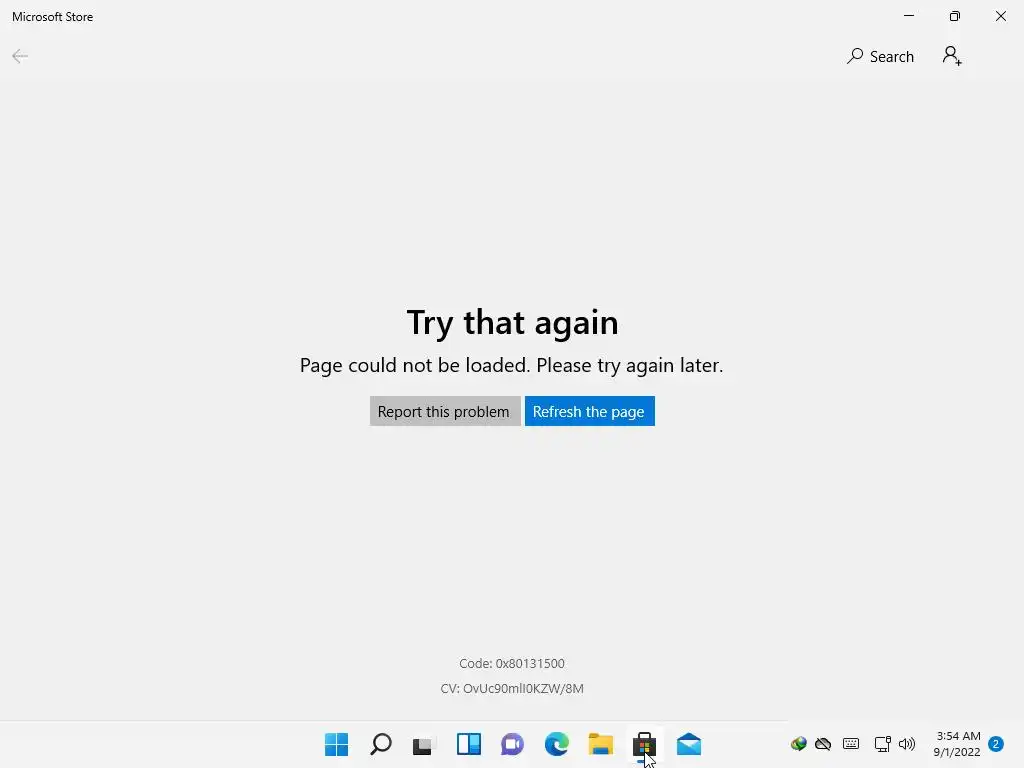
Task: Open File Explorer from taskbar
Action: click(x=601, y=744)
